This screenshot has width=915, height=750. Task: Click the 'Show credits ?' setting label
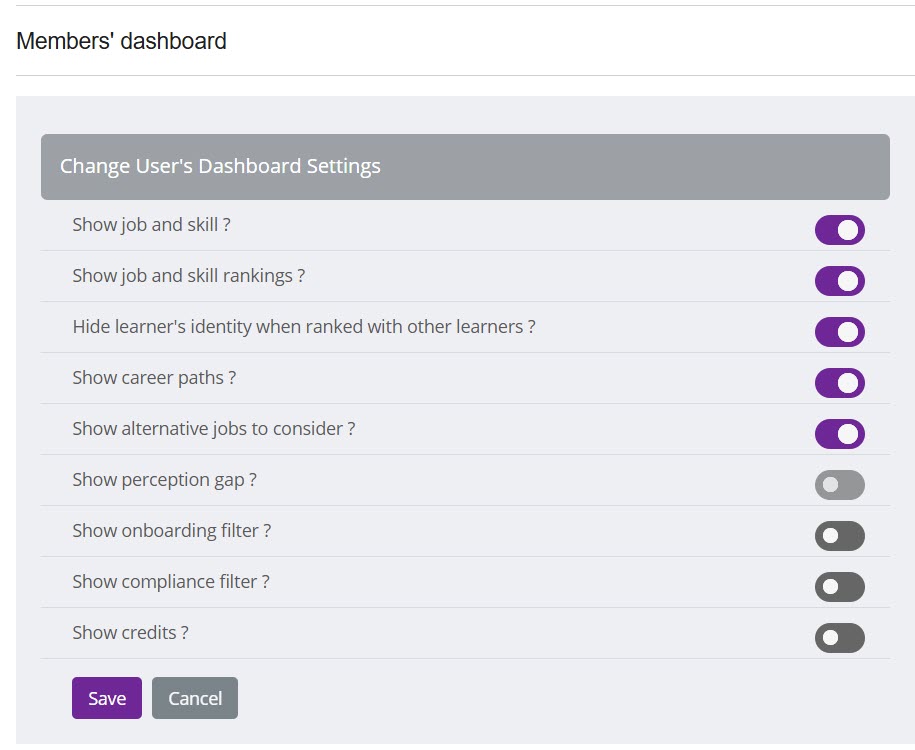[128, 632]
